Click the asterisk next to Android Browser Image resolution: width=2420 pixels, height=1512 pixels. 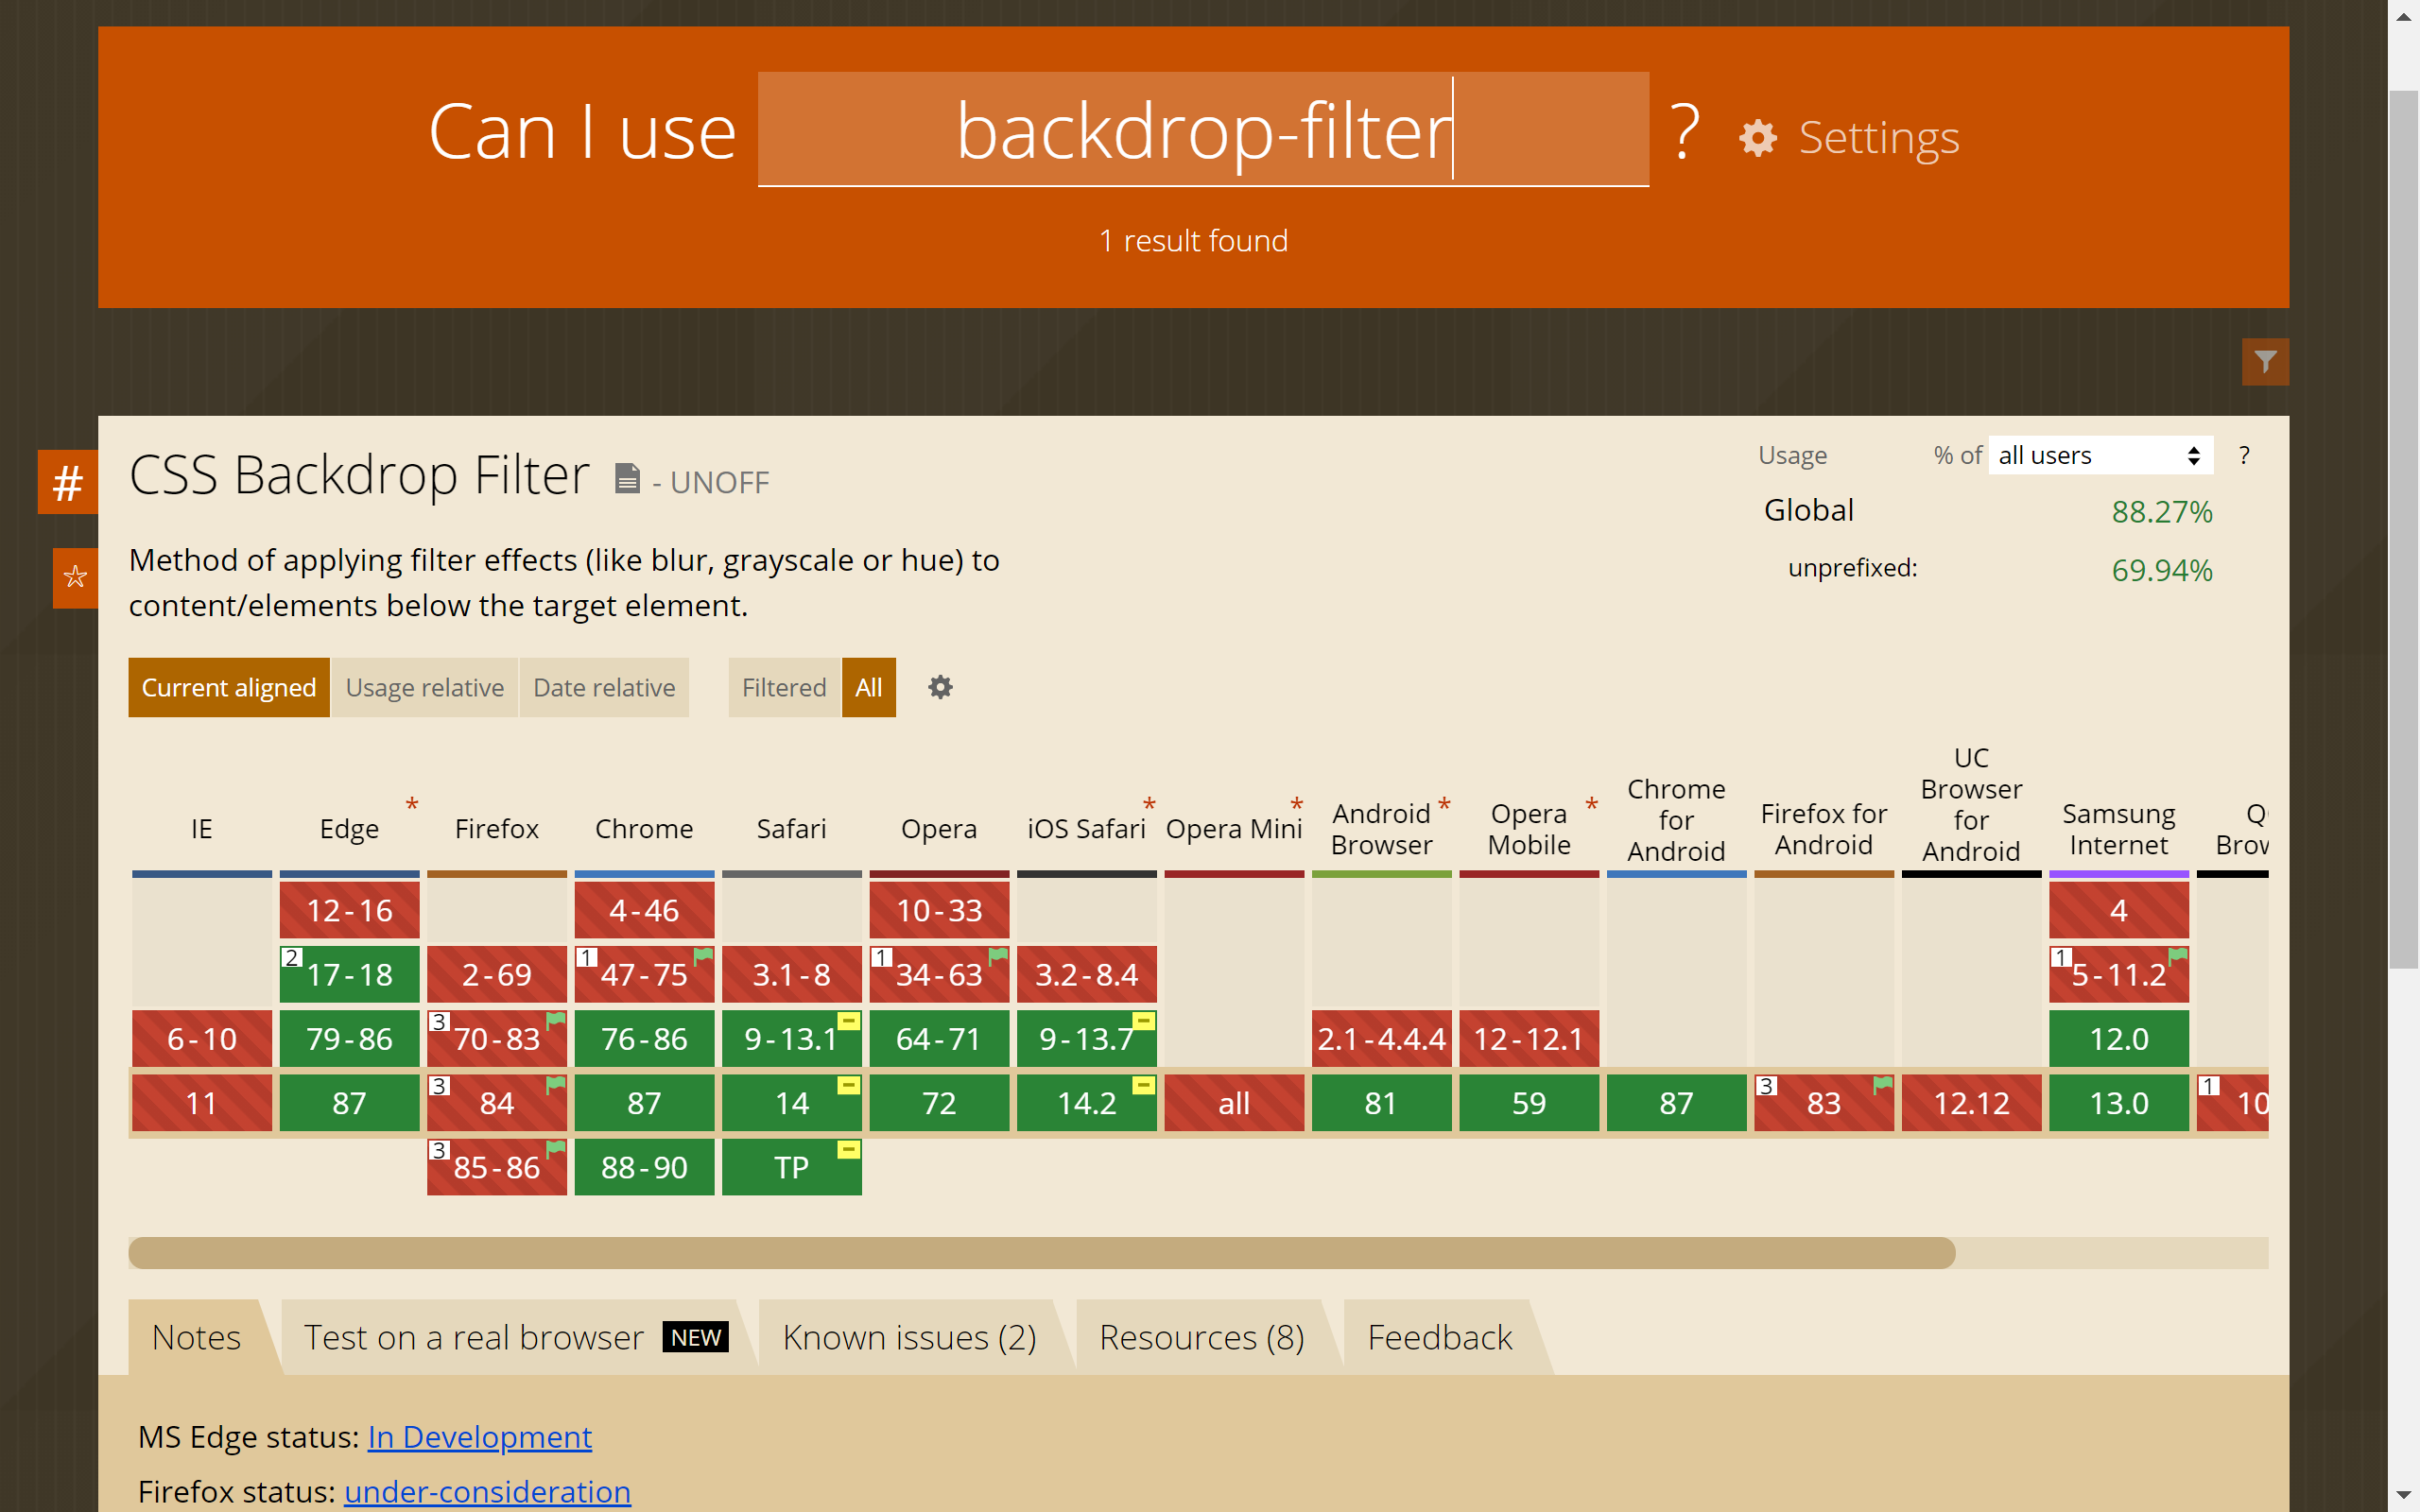1444,805
